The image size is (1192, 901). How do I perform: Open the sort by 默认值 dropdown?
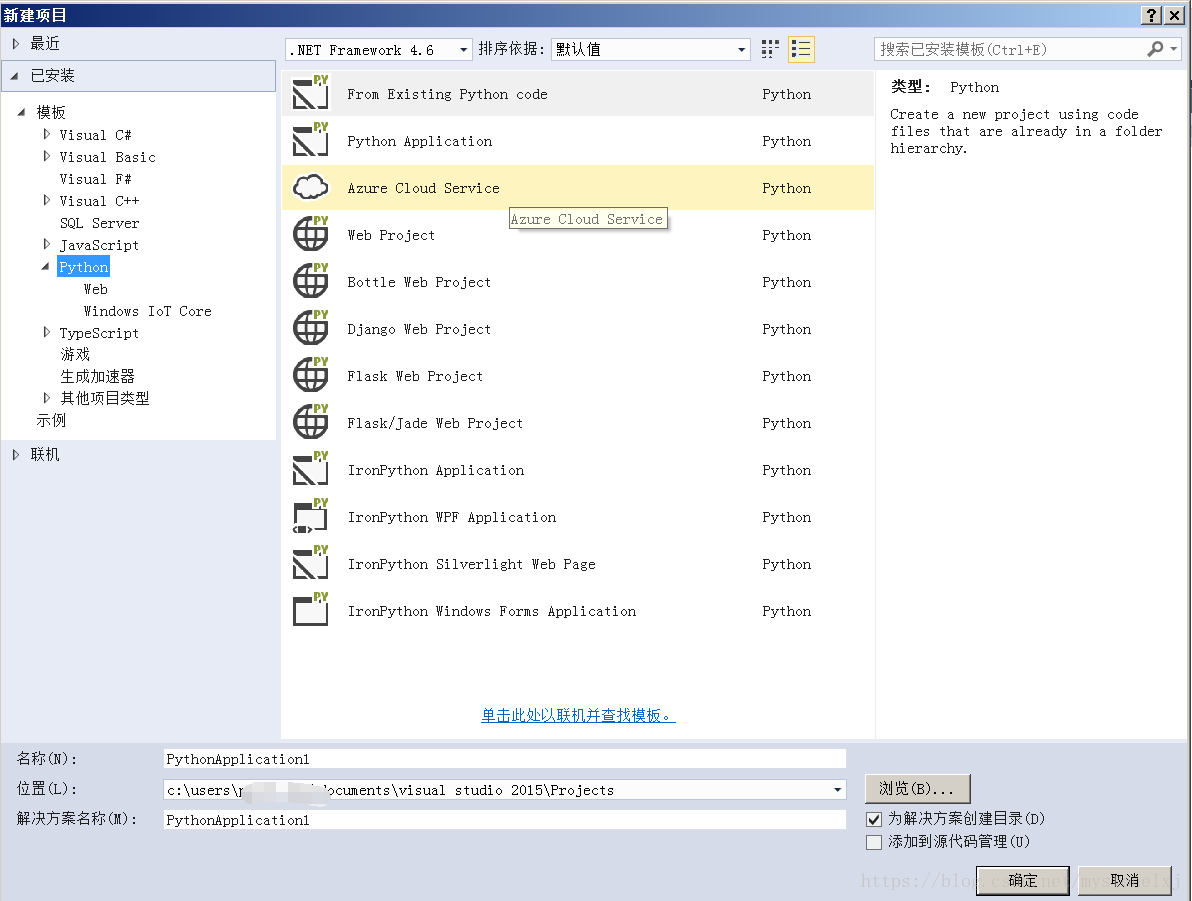(x=741, y=50)
